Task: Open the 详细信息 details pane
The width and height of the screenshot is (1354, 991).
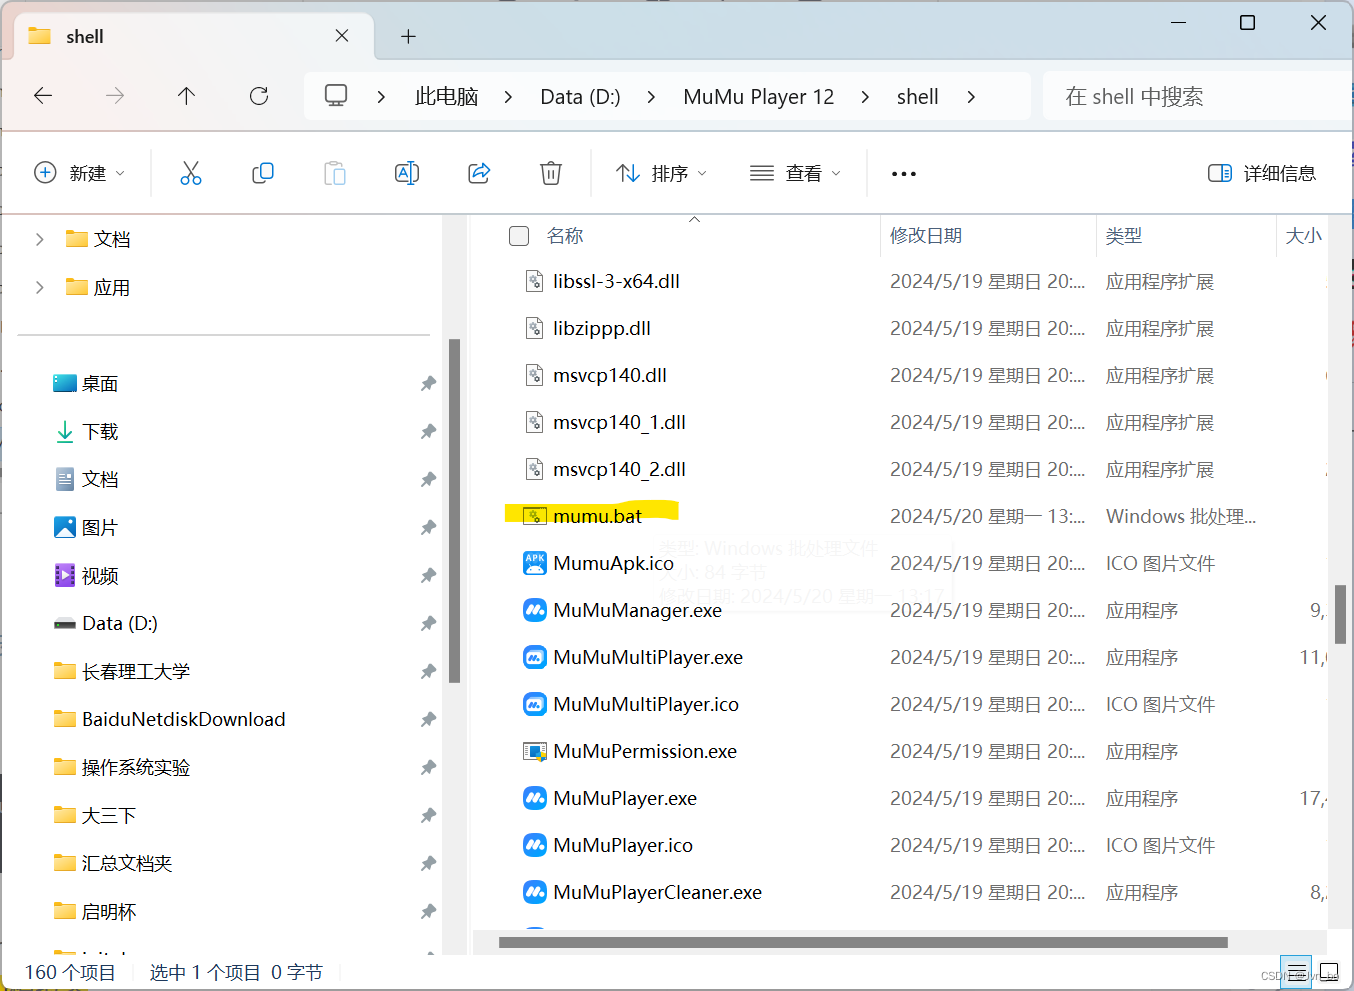Action: click(x=1261, y=172)
